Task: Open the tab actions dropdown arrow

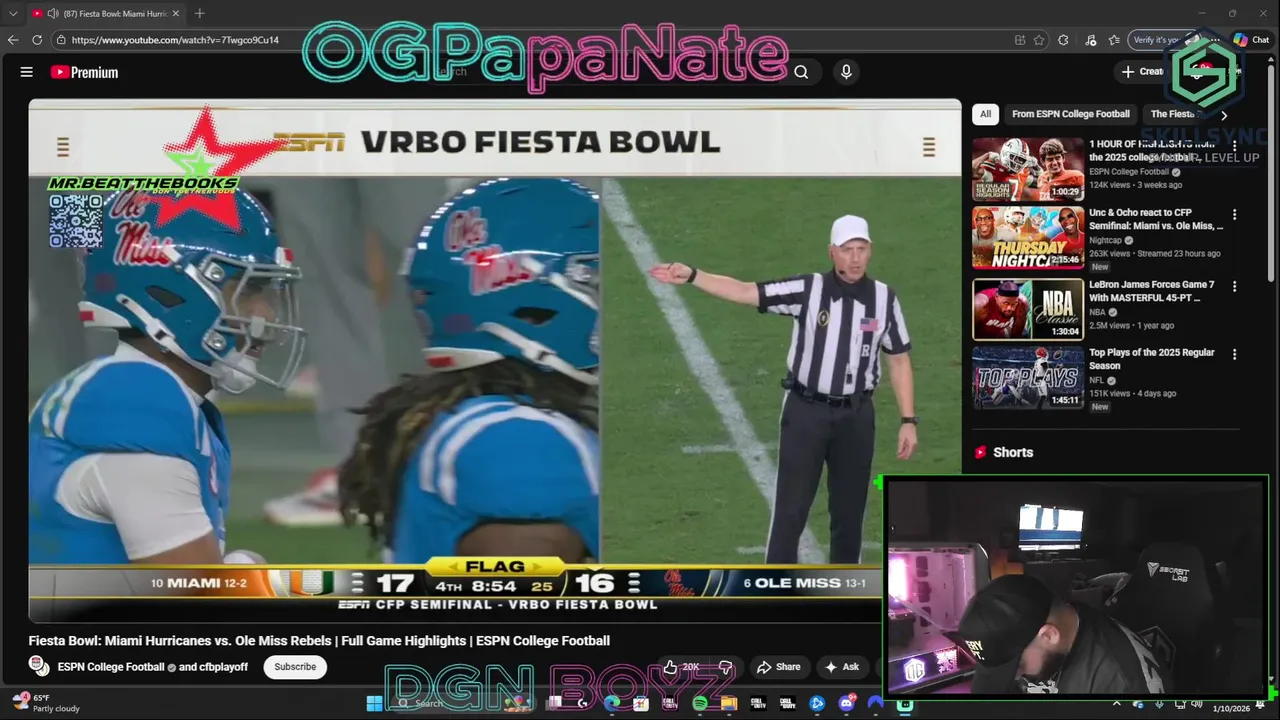Action: click(13, 13)
